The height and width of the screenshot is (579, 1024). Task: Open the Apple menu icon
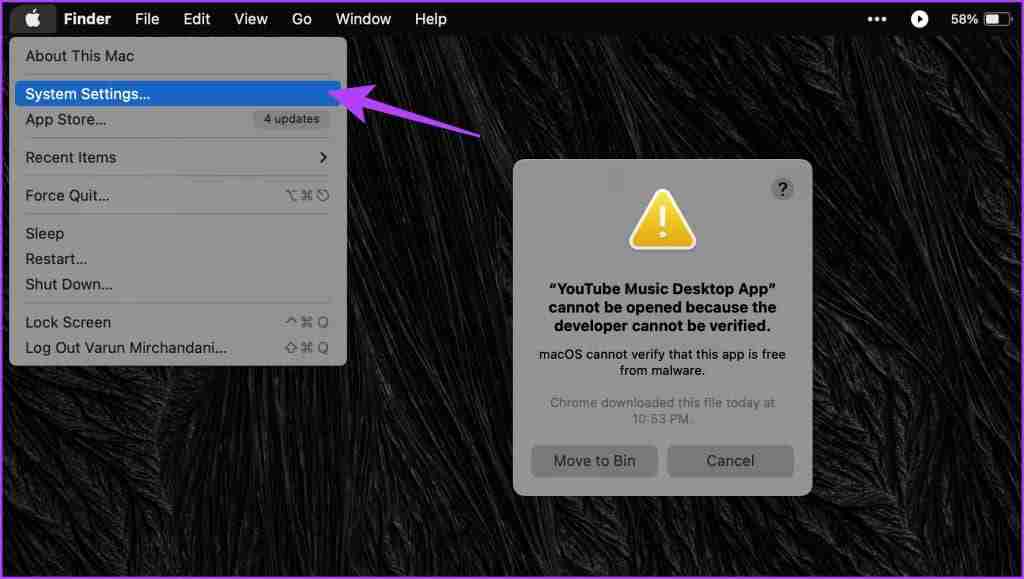click(x=33, y=19)
